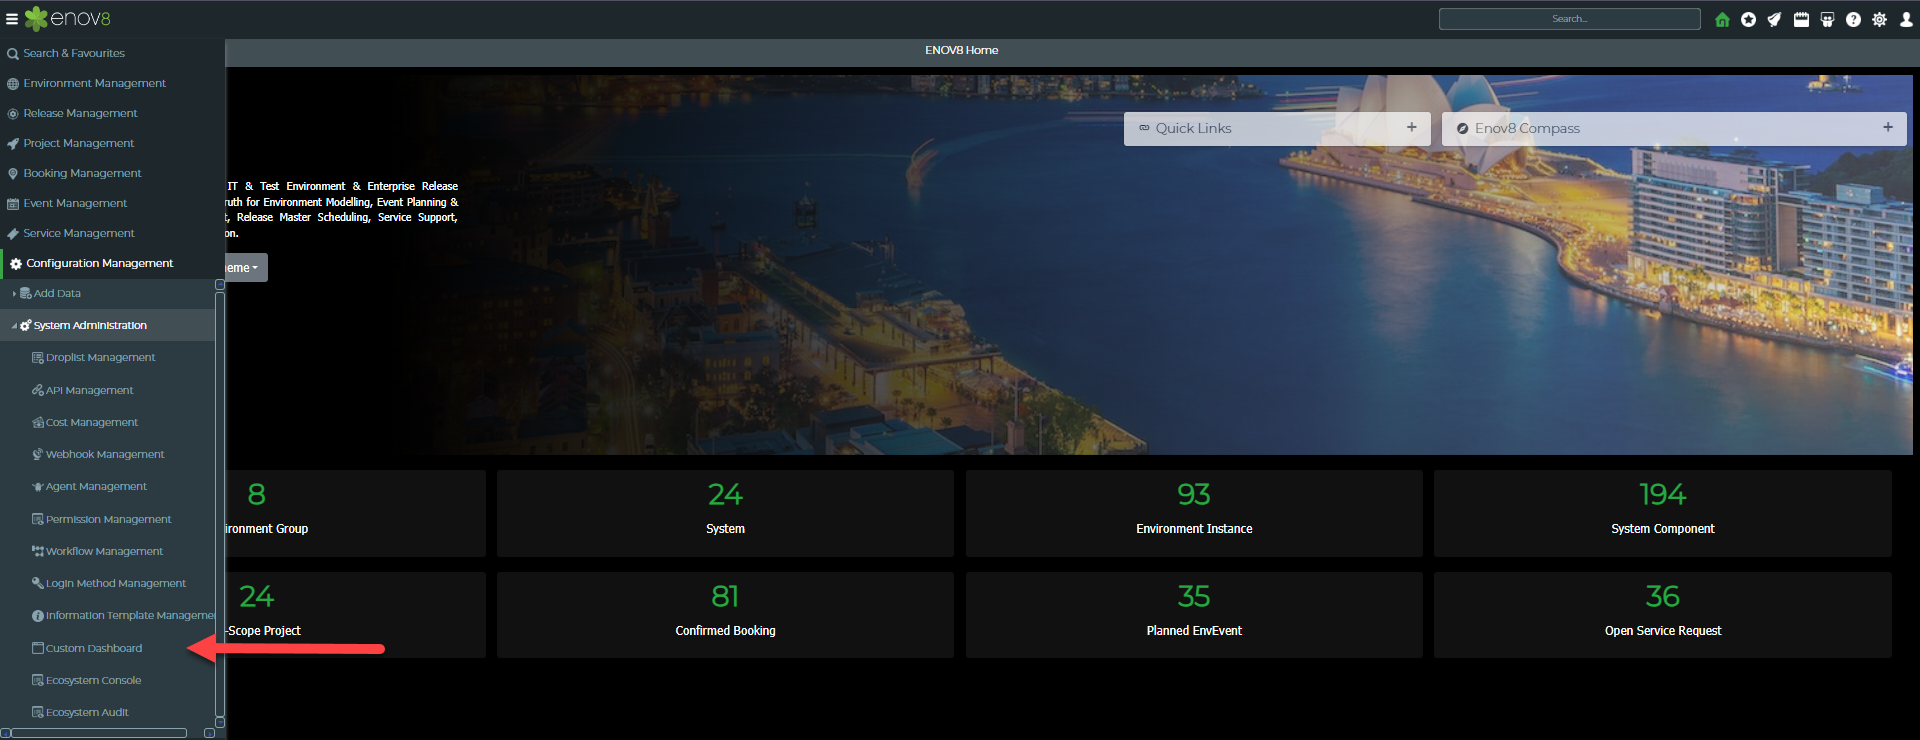This screenshot has width=1920, height=740.
Task: Open the Confirmed Booking 81 tile
Action: tap(725, 615)
